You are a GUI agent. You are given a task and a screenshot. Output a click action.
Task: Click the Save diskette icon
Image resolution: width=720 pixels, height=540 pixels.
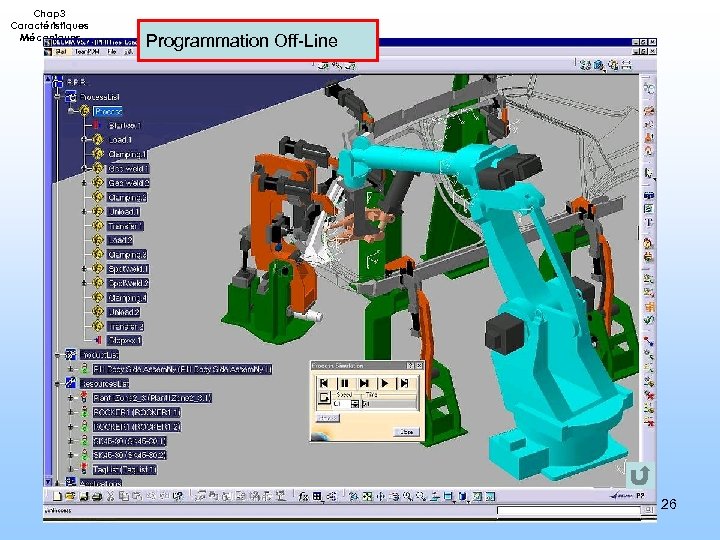point(84,496)
